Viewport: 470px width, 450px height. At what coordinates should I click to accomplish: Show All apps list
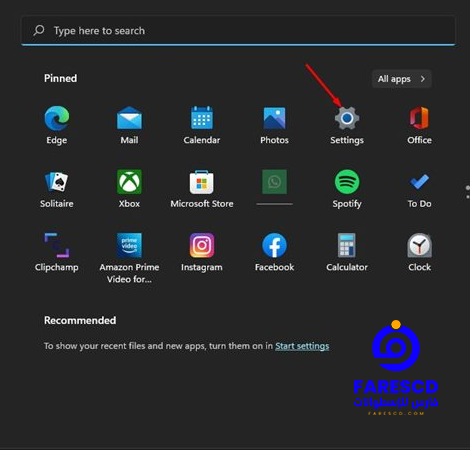[402, 79]
